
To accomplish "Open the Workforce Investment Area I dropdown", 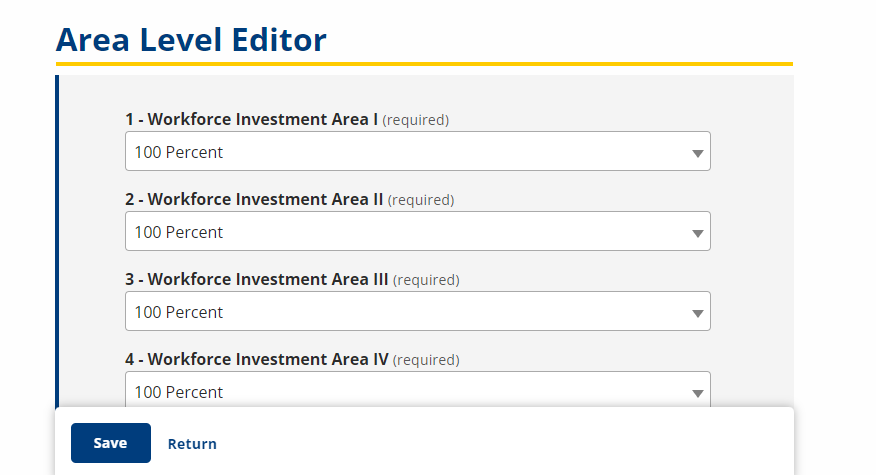I will click(417, 152).
